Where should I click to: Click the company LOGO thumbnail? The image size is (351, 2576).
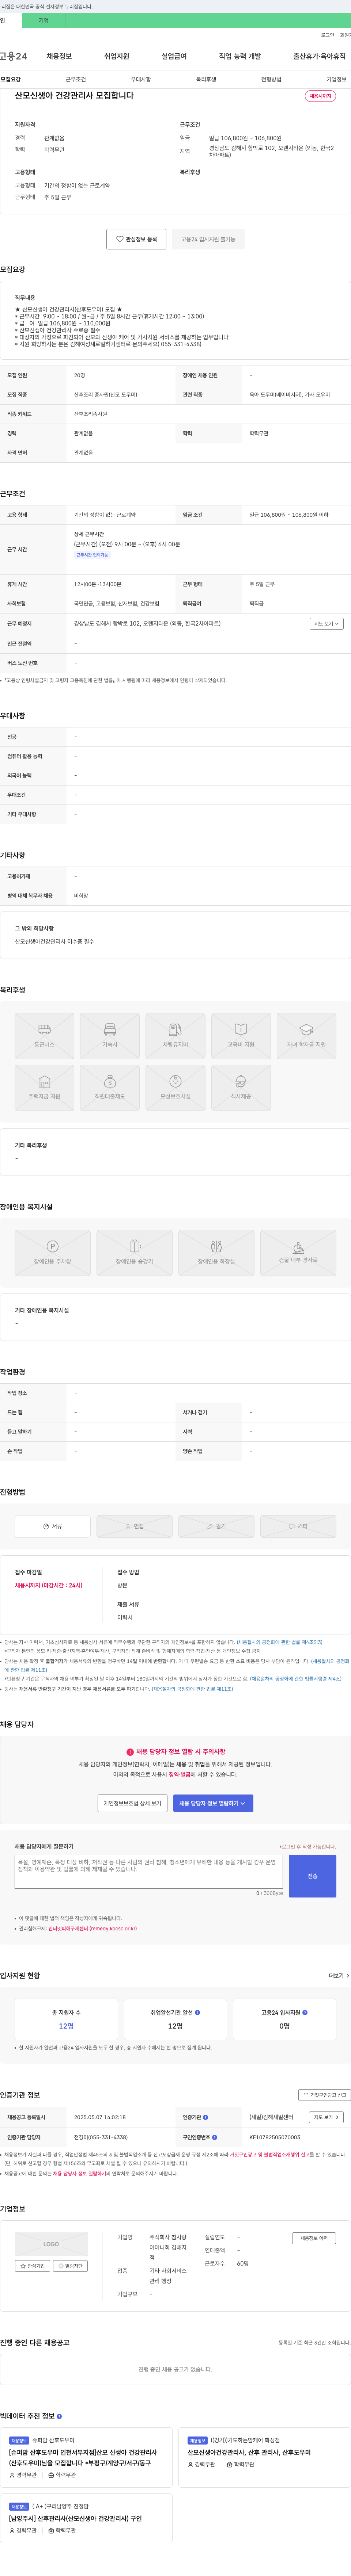[x=51, y=2244]
